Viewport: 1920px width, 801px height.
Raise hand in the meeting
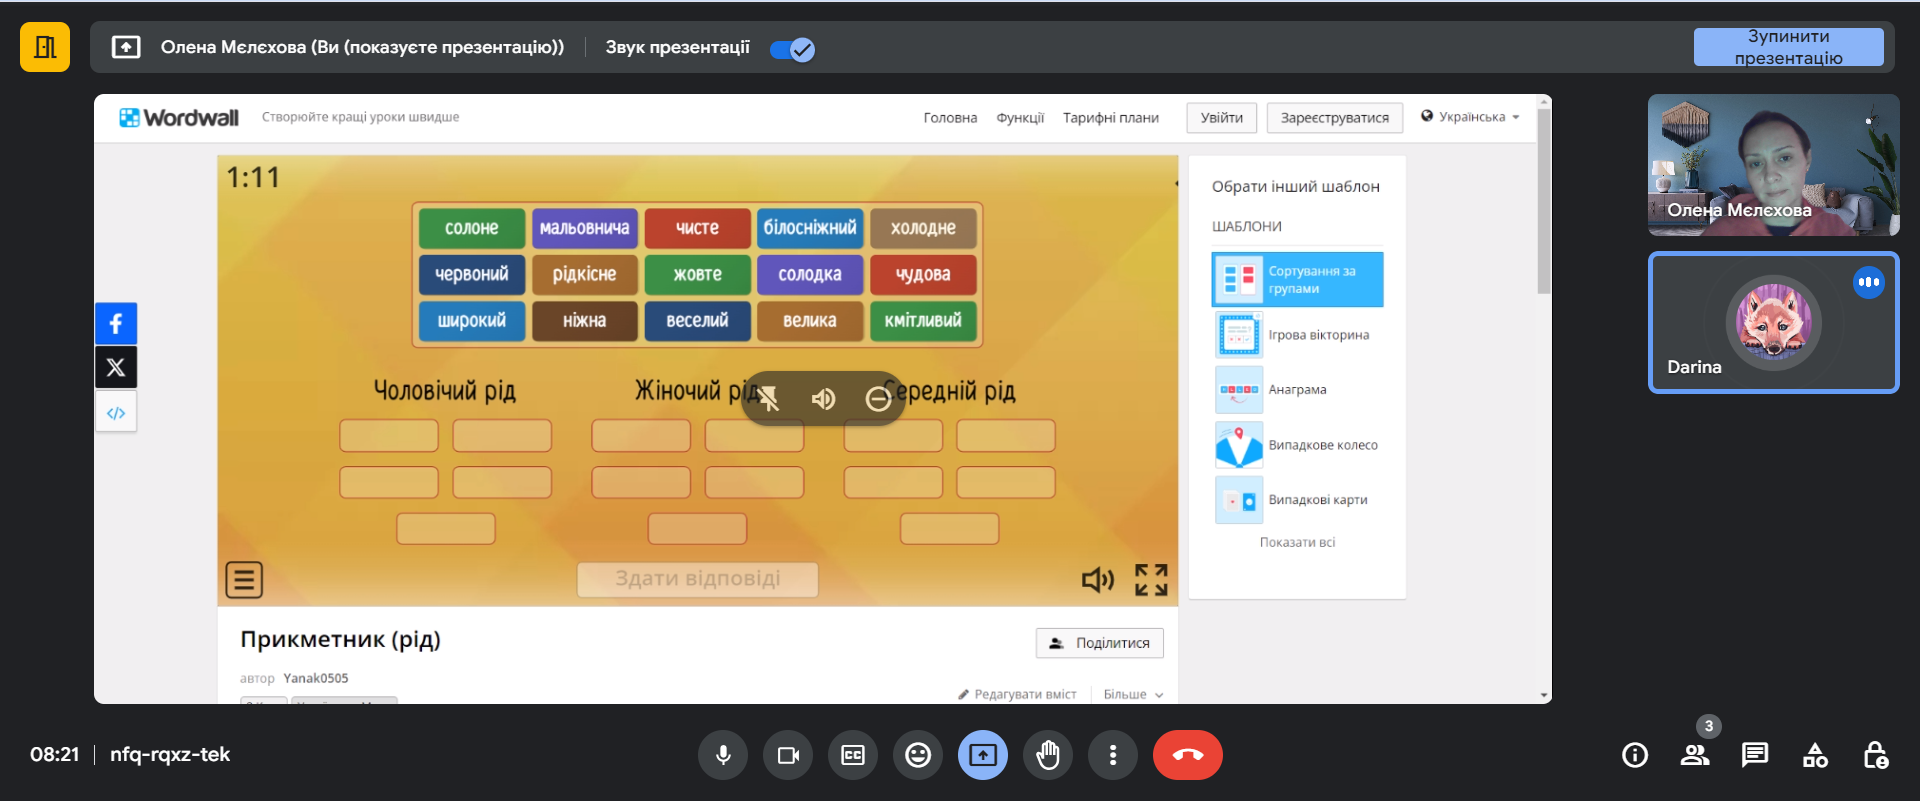pyautogui.click(x=1048, y=755)
